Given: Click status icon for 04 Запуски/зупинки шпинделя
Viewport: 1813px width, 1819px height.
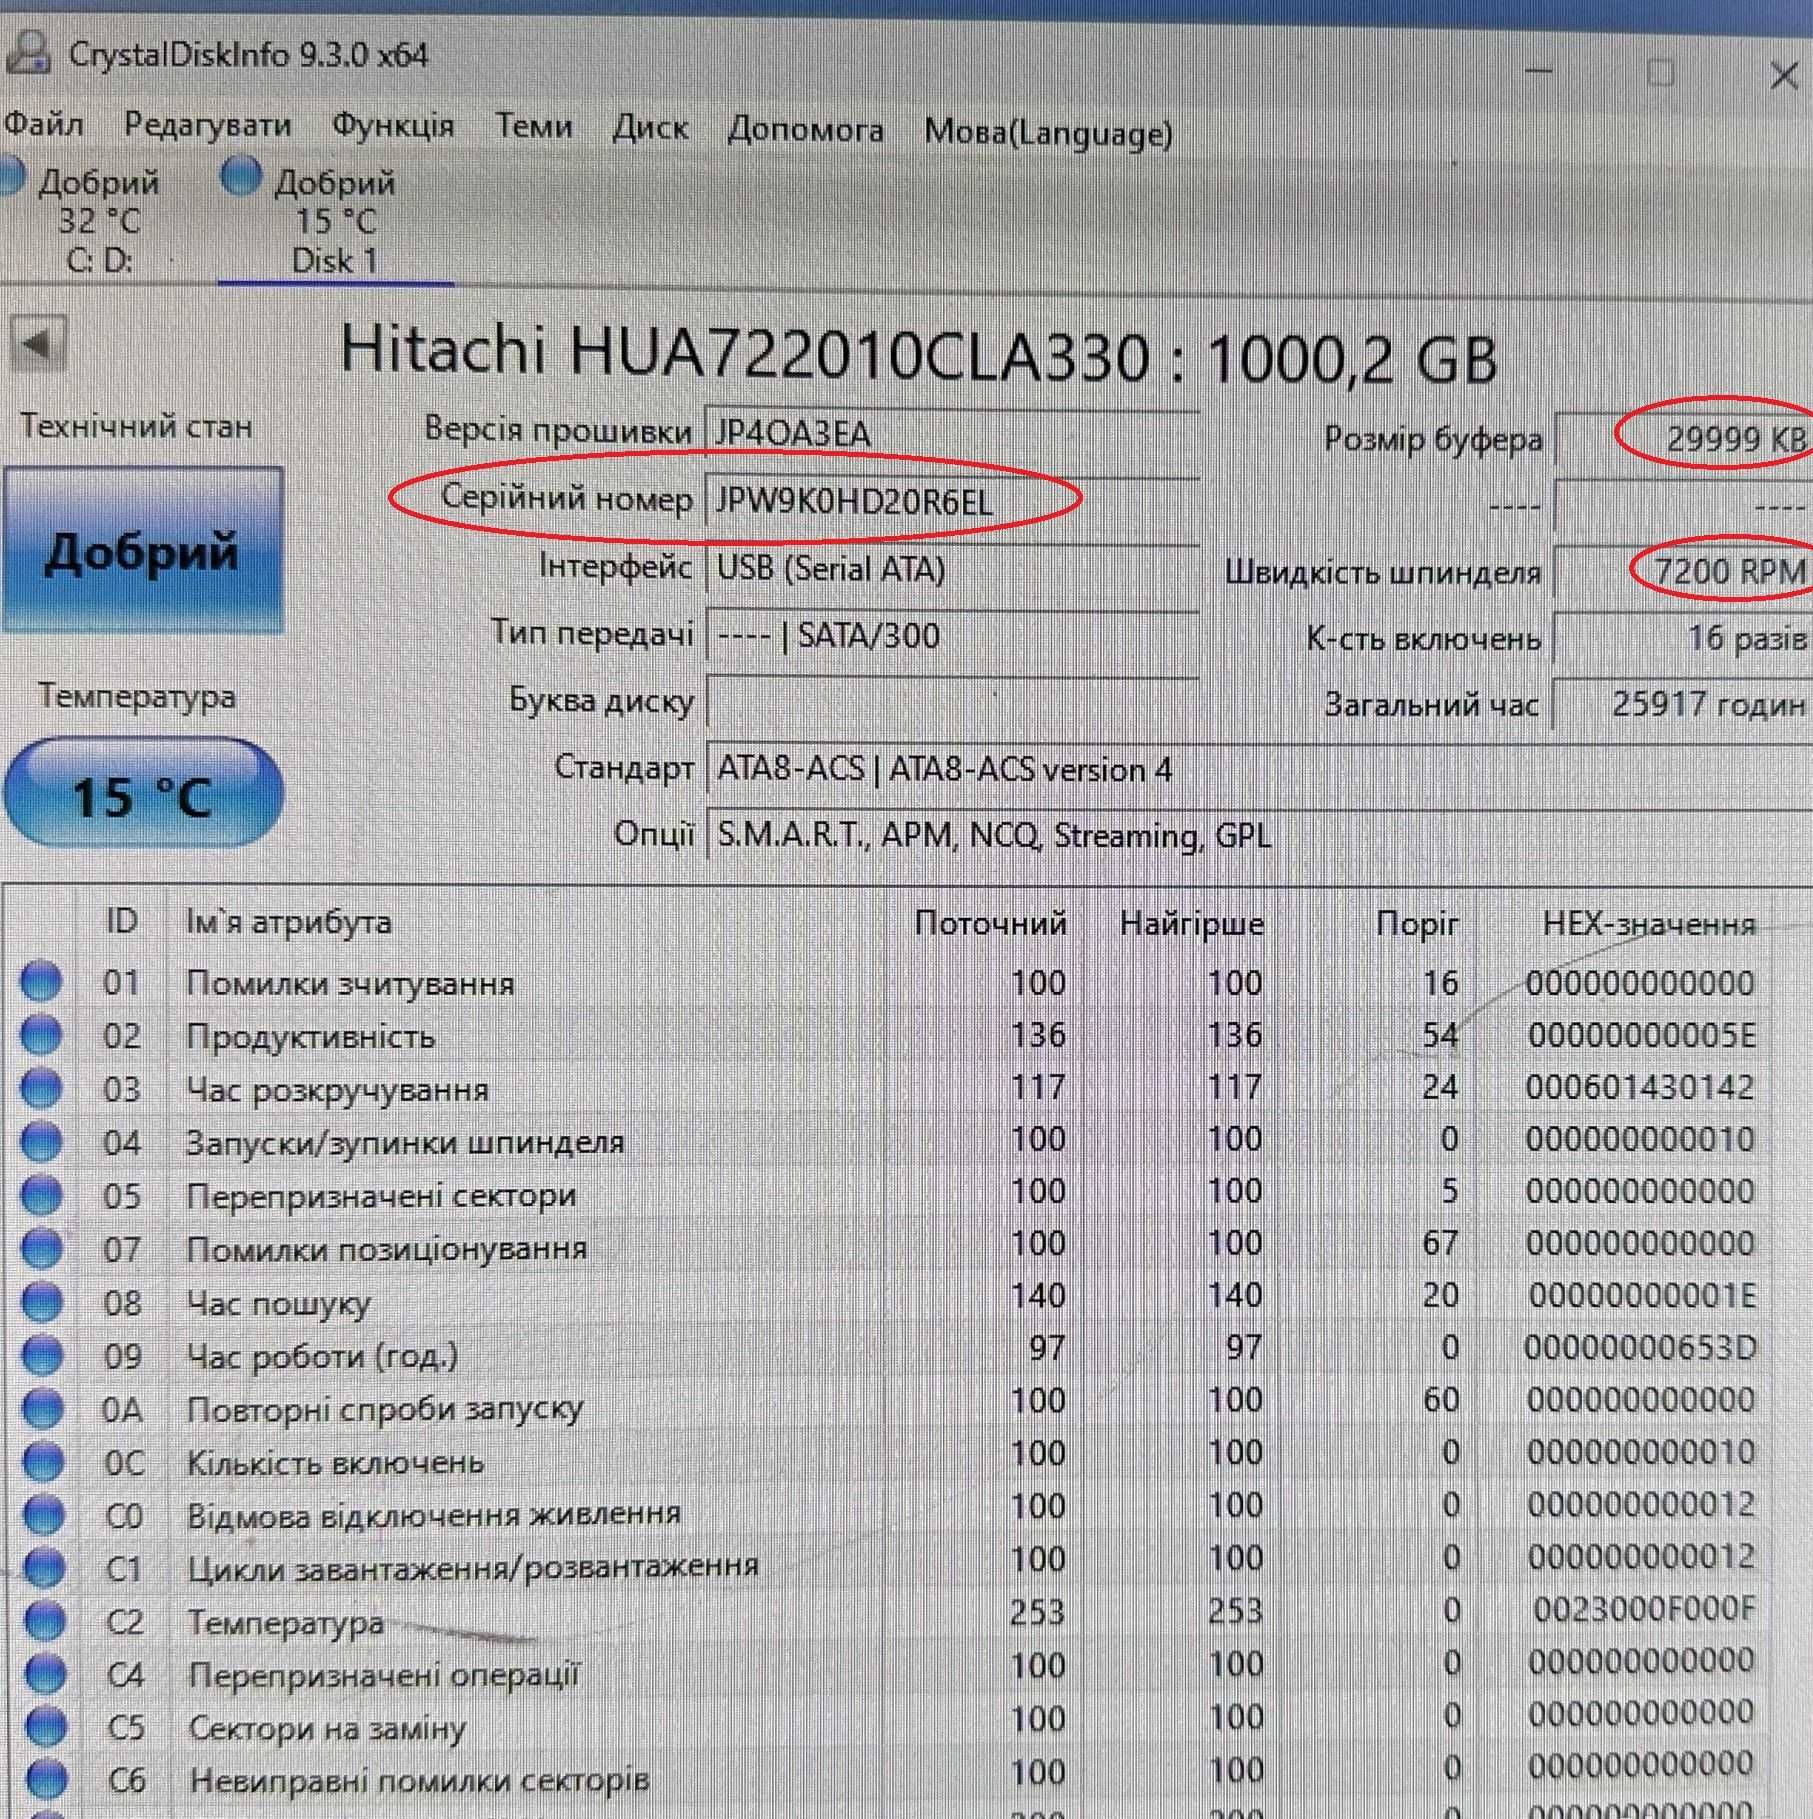Looking at the screenshot, I should tap(41, 1140).
